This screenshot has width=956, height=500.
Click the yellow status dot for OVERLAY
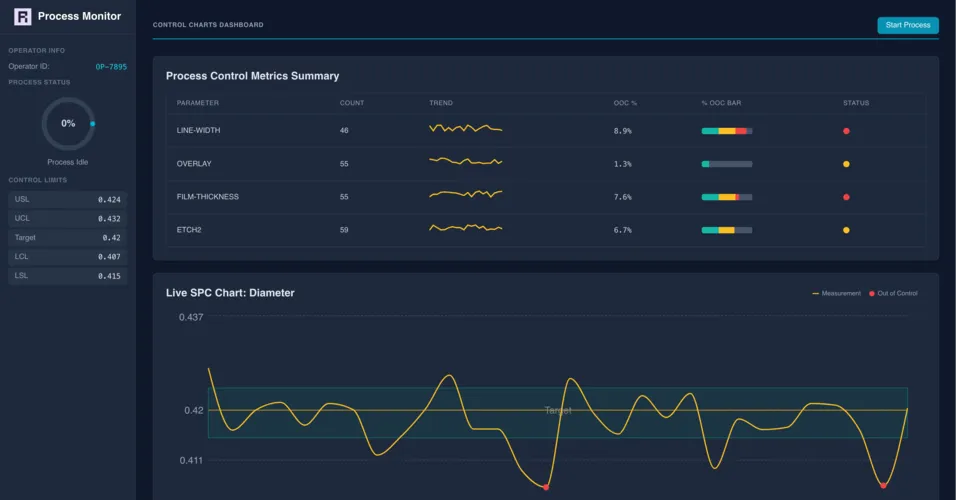point(846,164)
